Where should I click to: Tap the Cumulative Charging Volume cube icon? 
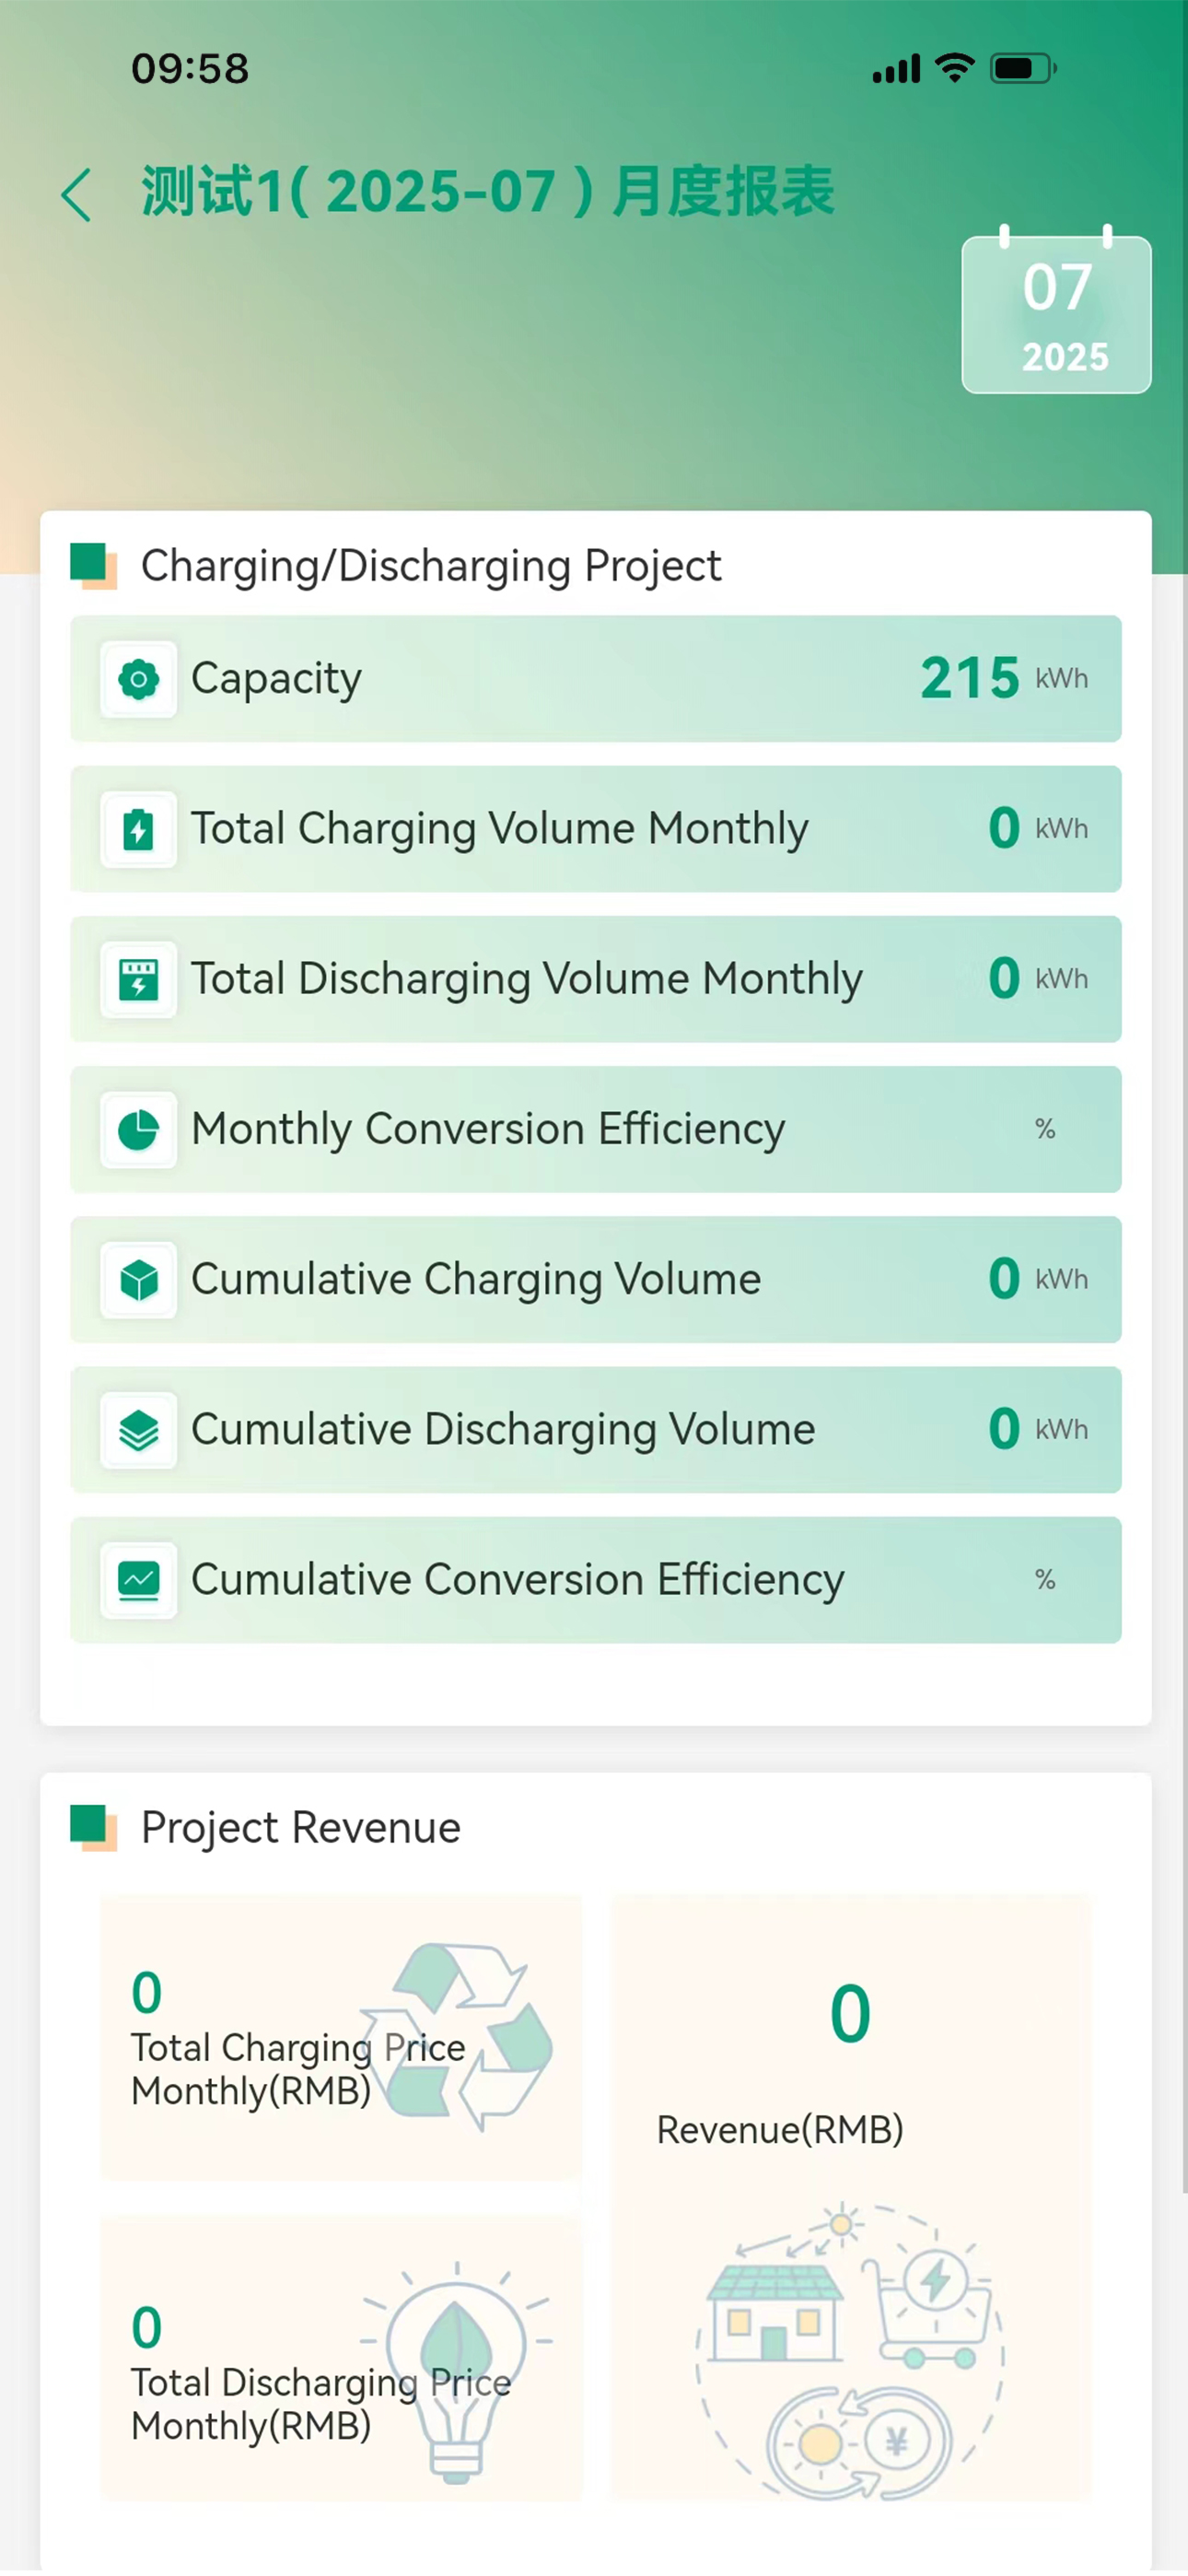tap(139, 1280)
